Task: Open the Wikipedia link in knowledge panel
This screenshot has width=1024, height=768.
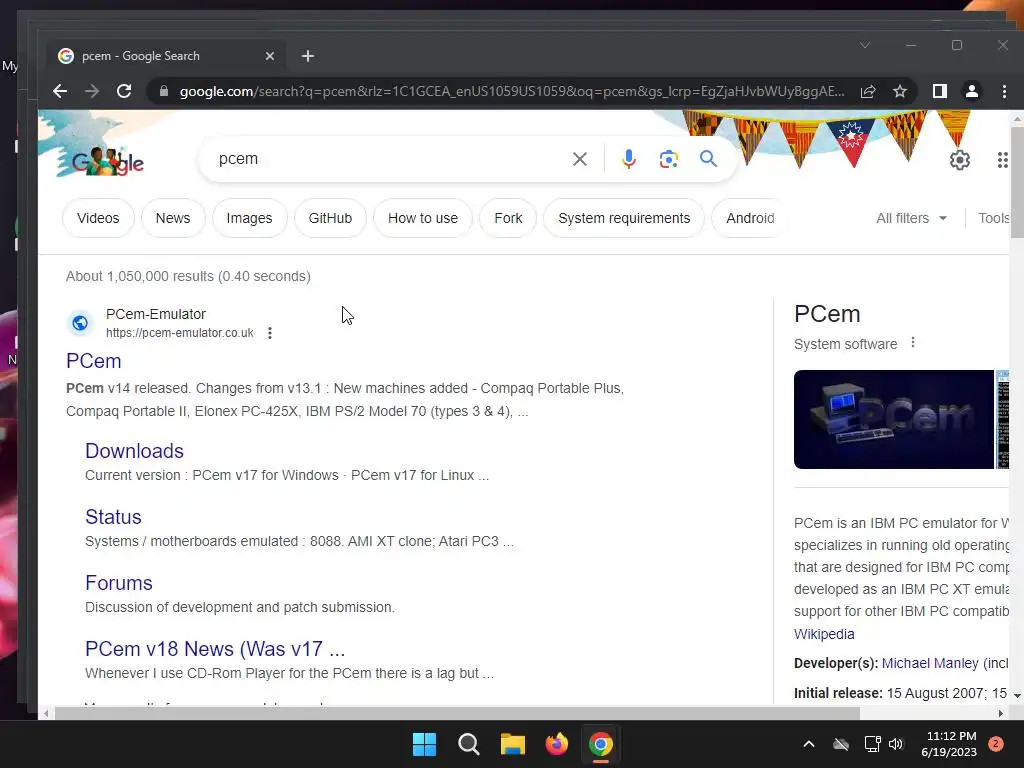Action: (x=824, y=634)
